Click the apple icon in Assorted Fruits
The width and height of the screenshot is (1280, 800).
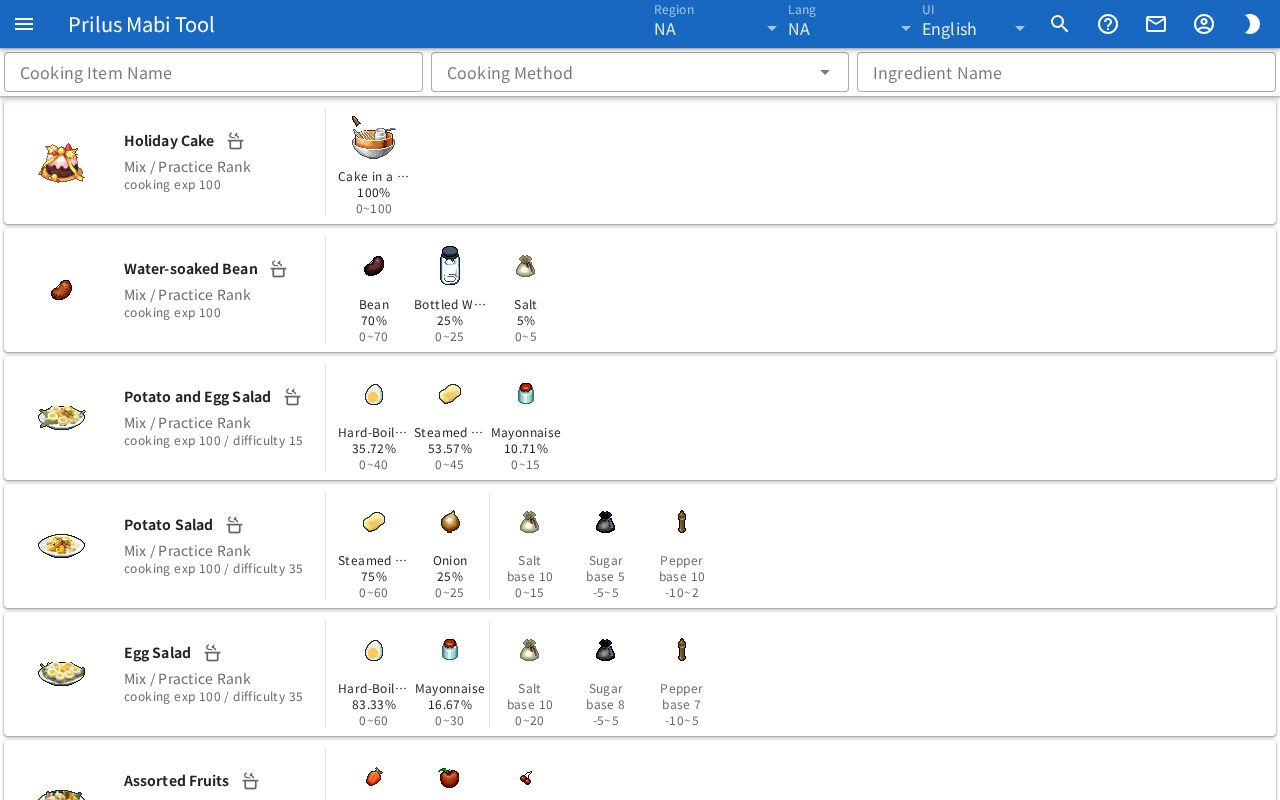(x=450, y=777)
